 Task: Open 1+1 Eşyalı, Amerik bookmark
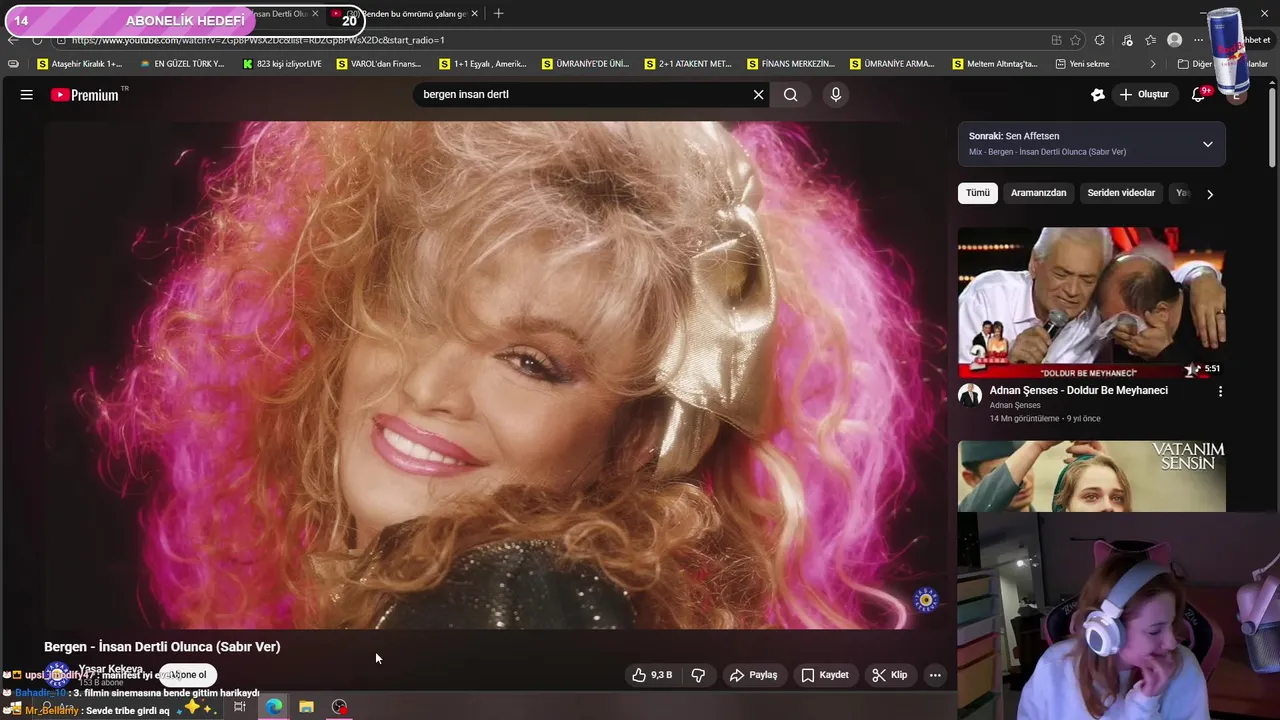483,64
